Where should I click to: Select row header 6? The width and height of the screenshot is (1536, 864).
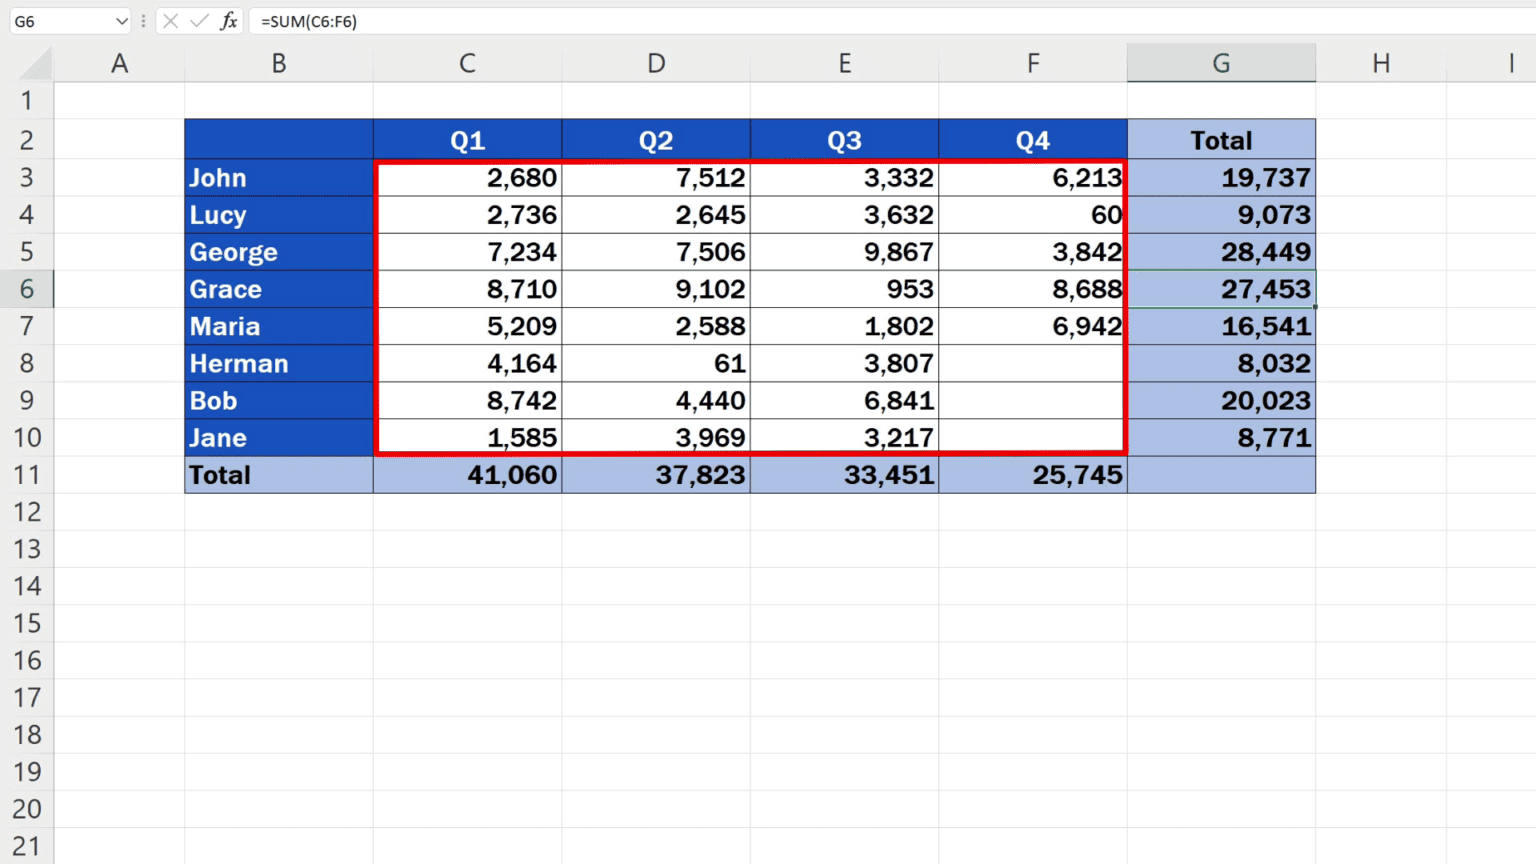[27, 288]
